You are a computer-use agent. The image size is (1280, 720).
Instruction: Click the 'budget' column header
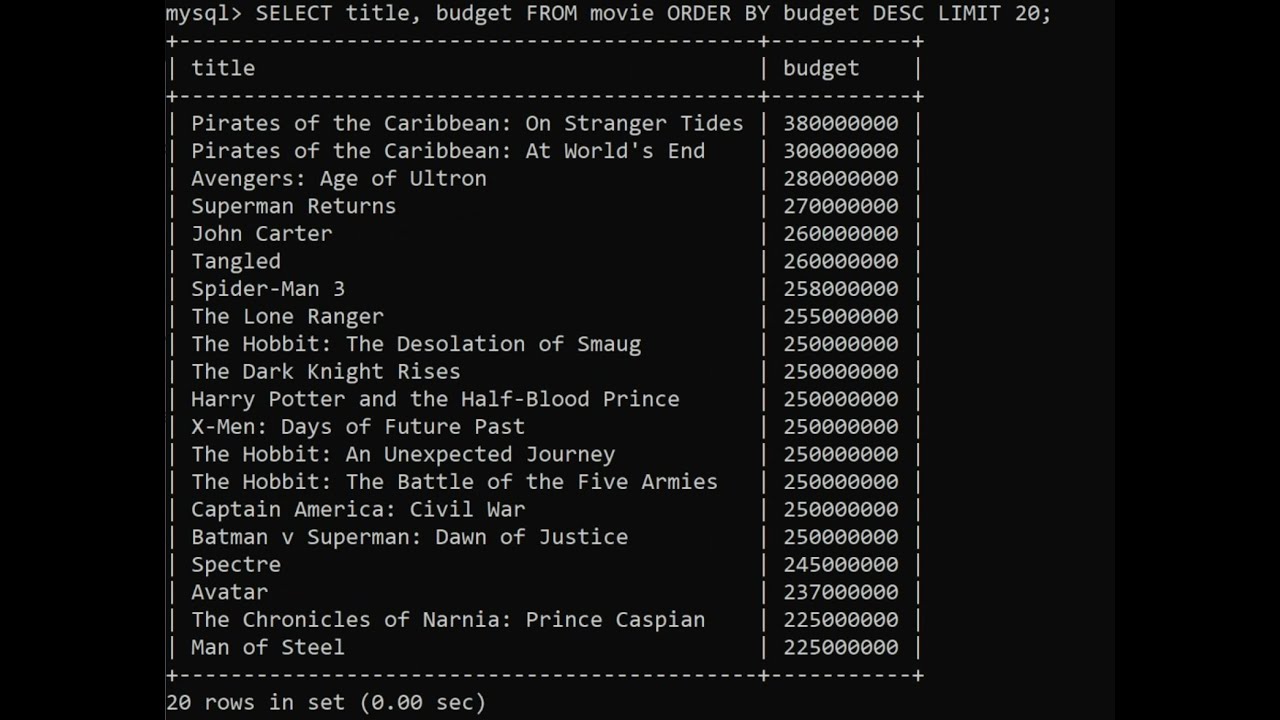[x=820, y=68]
